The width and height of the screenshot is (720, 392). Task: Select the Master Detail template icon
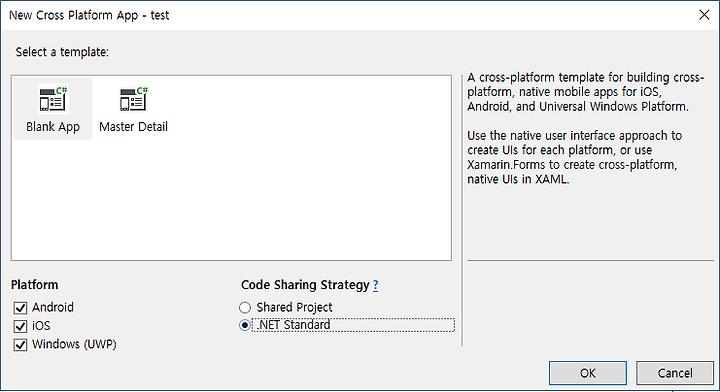(x=134, y=99)
